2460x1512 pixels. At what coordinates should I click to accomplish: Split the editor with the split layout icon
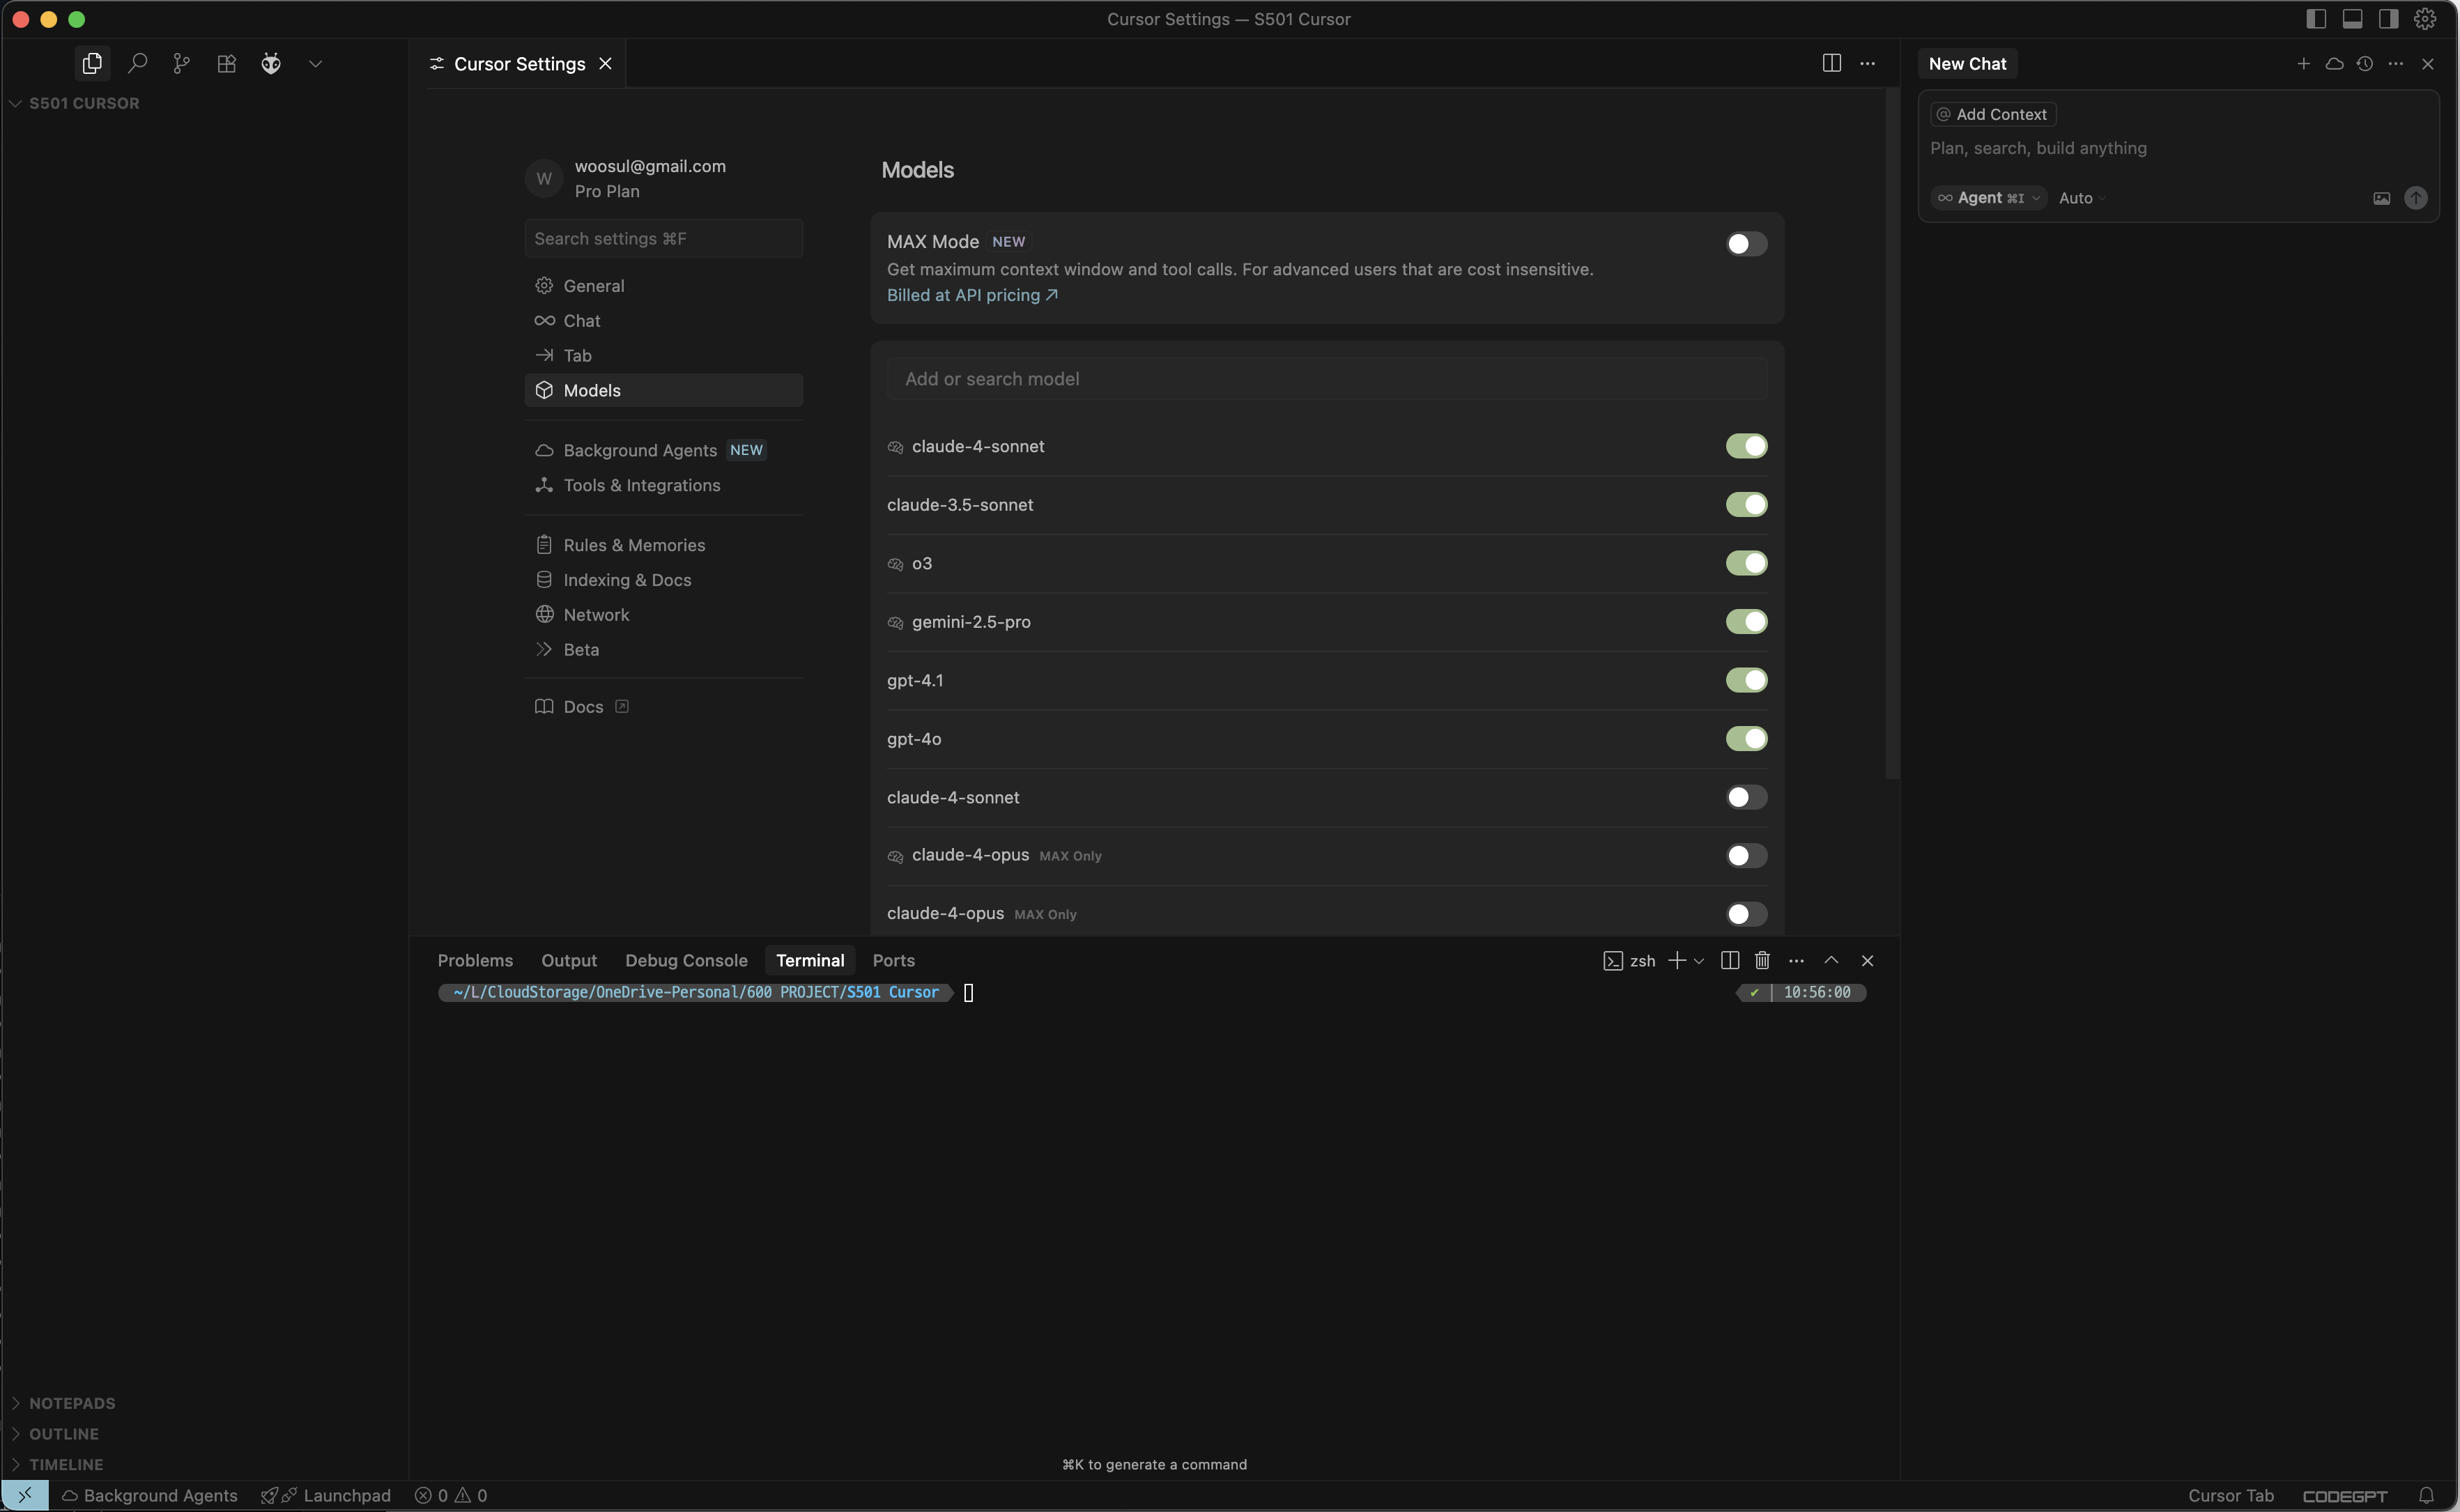(x=1831, y=62)
